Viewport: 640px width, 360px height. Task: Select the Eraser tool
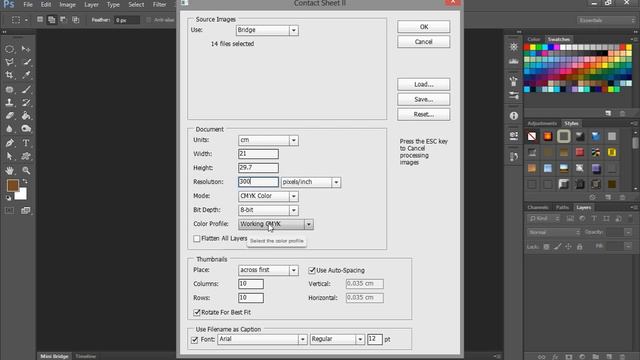[9, 116]
